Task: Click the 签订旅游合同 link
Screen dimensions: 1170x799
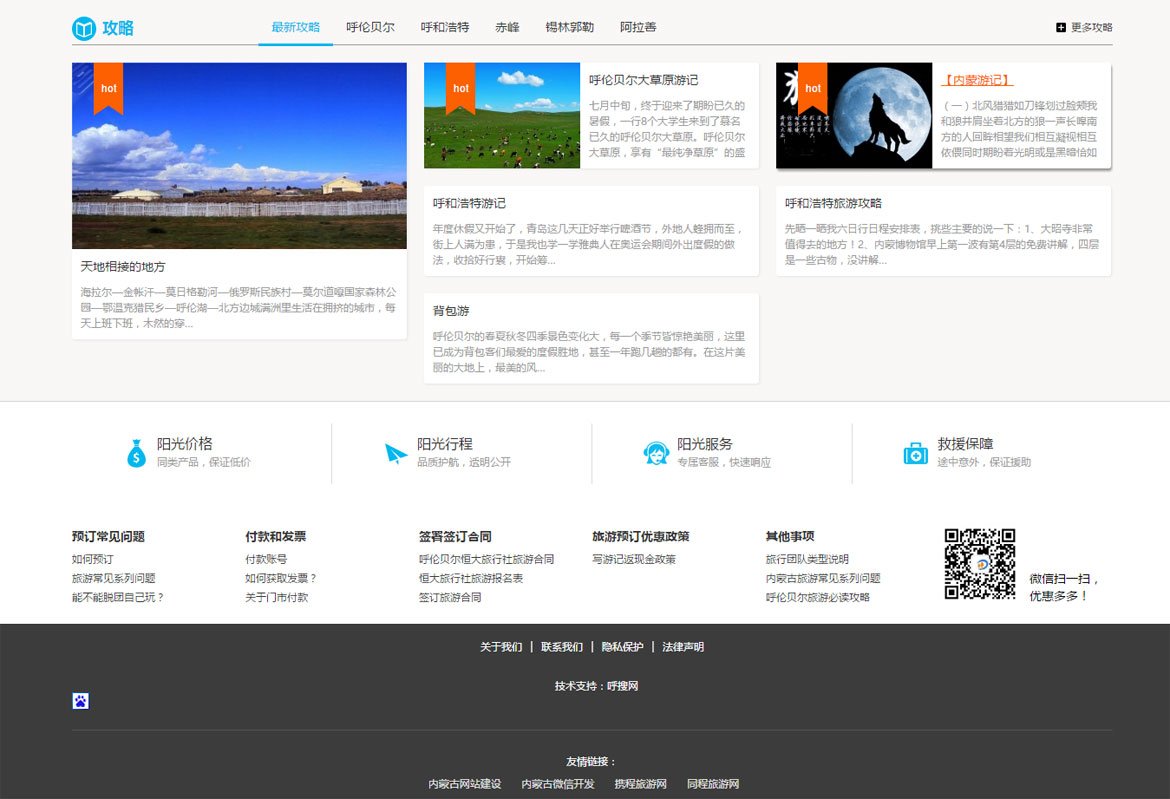Action: pyautogui.click(x=450, y=597)
